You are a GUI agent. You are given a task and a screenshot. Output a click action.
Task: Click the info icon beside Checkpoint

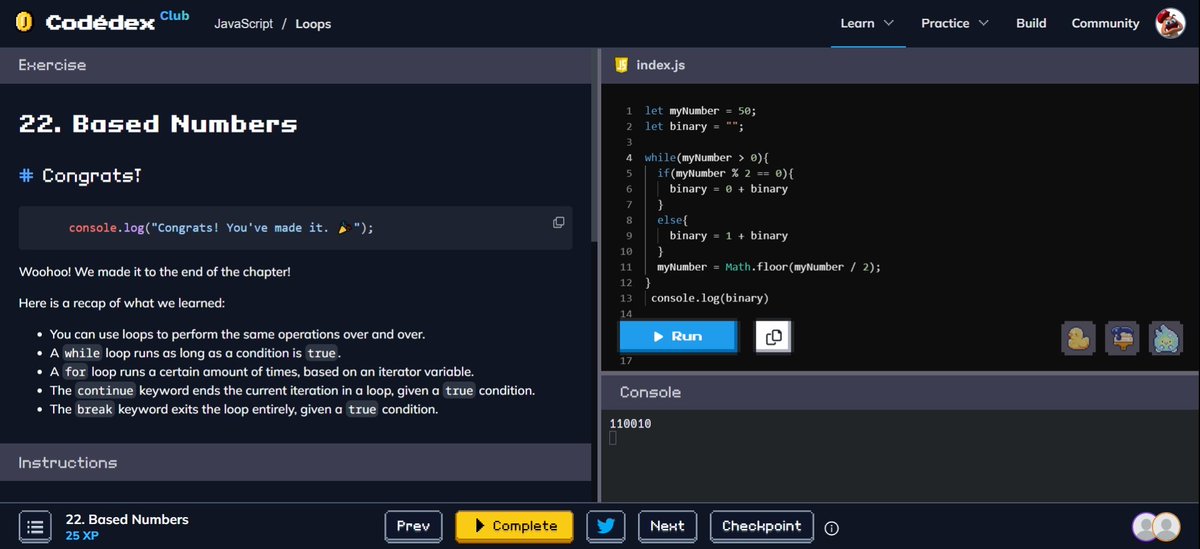[x=831, y=528]
